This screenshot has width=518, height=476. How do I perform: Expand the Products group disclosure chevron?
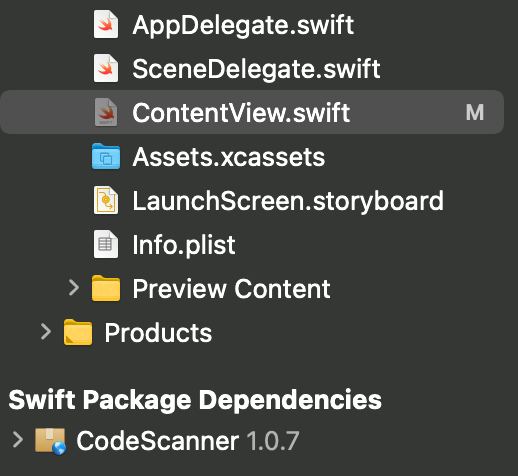46,332
